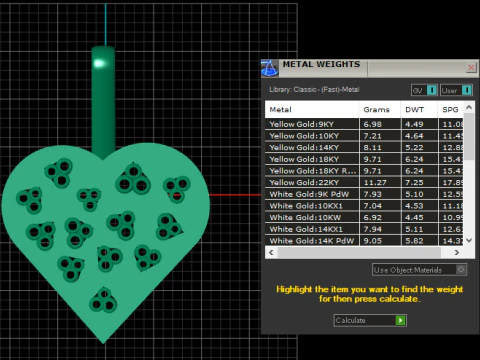Sort by the DWT column header

tap(419, 109)
